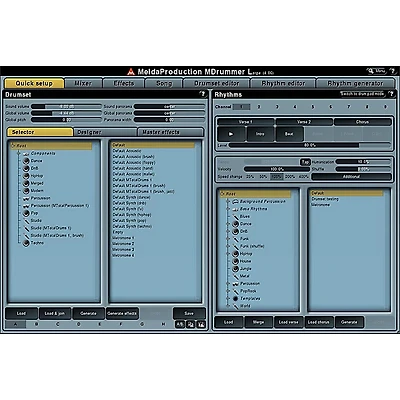The width and height of the screenshot is (400, 400).
Task: Open the Drumset editor tab
Action: (x=217, y=83)
